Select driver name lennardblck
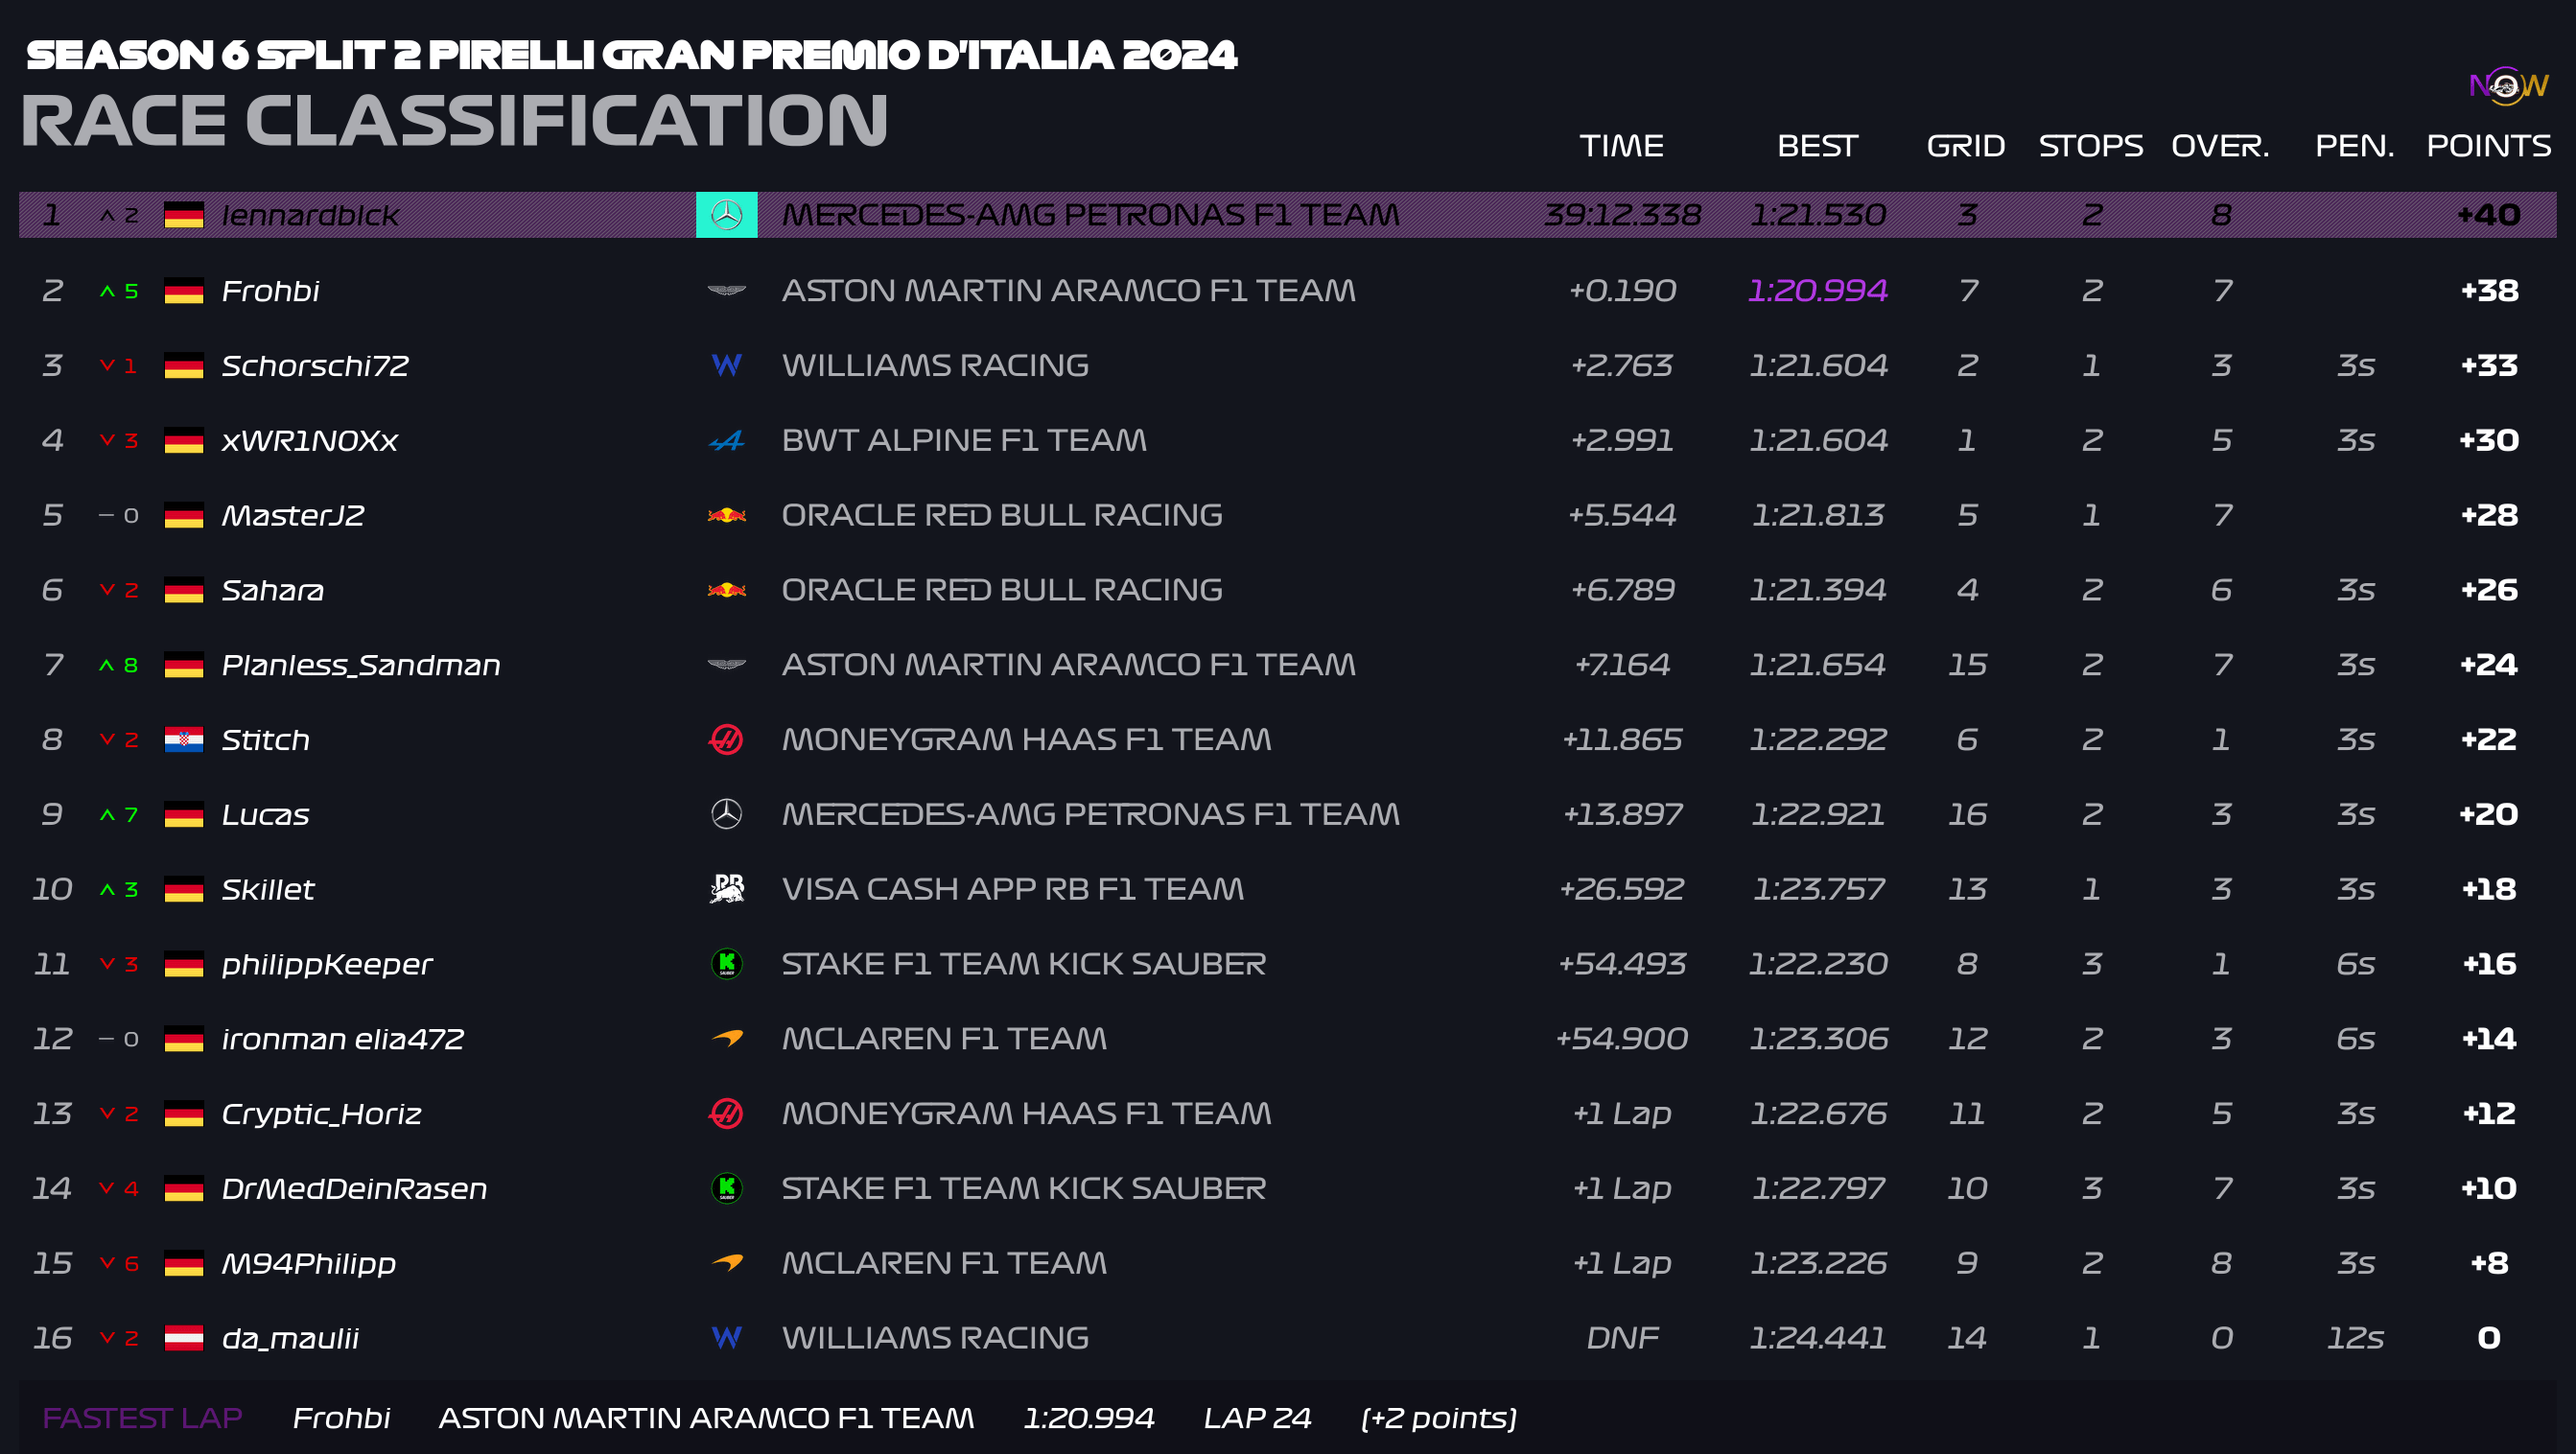Viewport: 2576px width, 1454px height. (310, 215)
